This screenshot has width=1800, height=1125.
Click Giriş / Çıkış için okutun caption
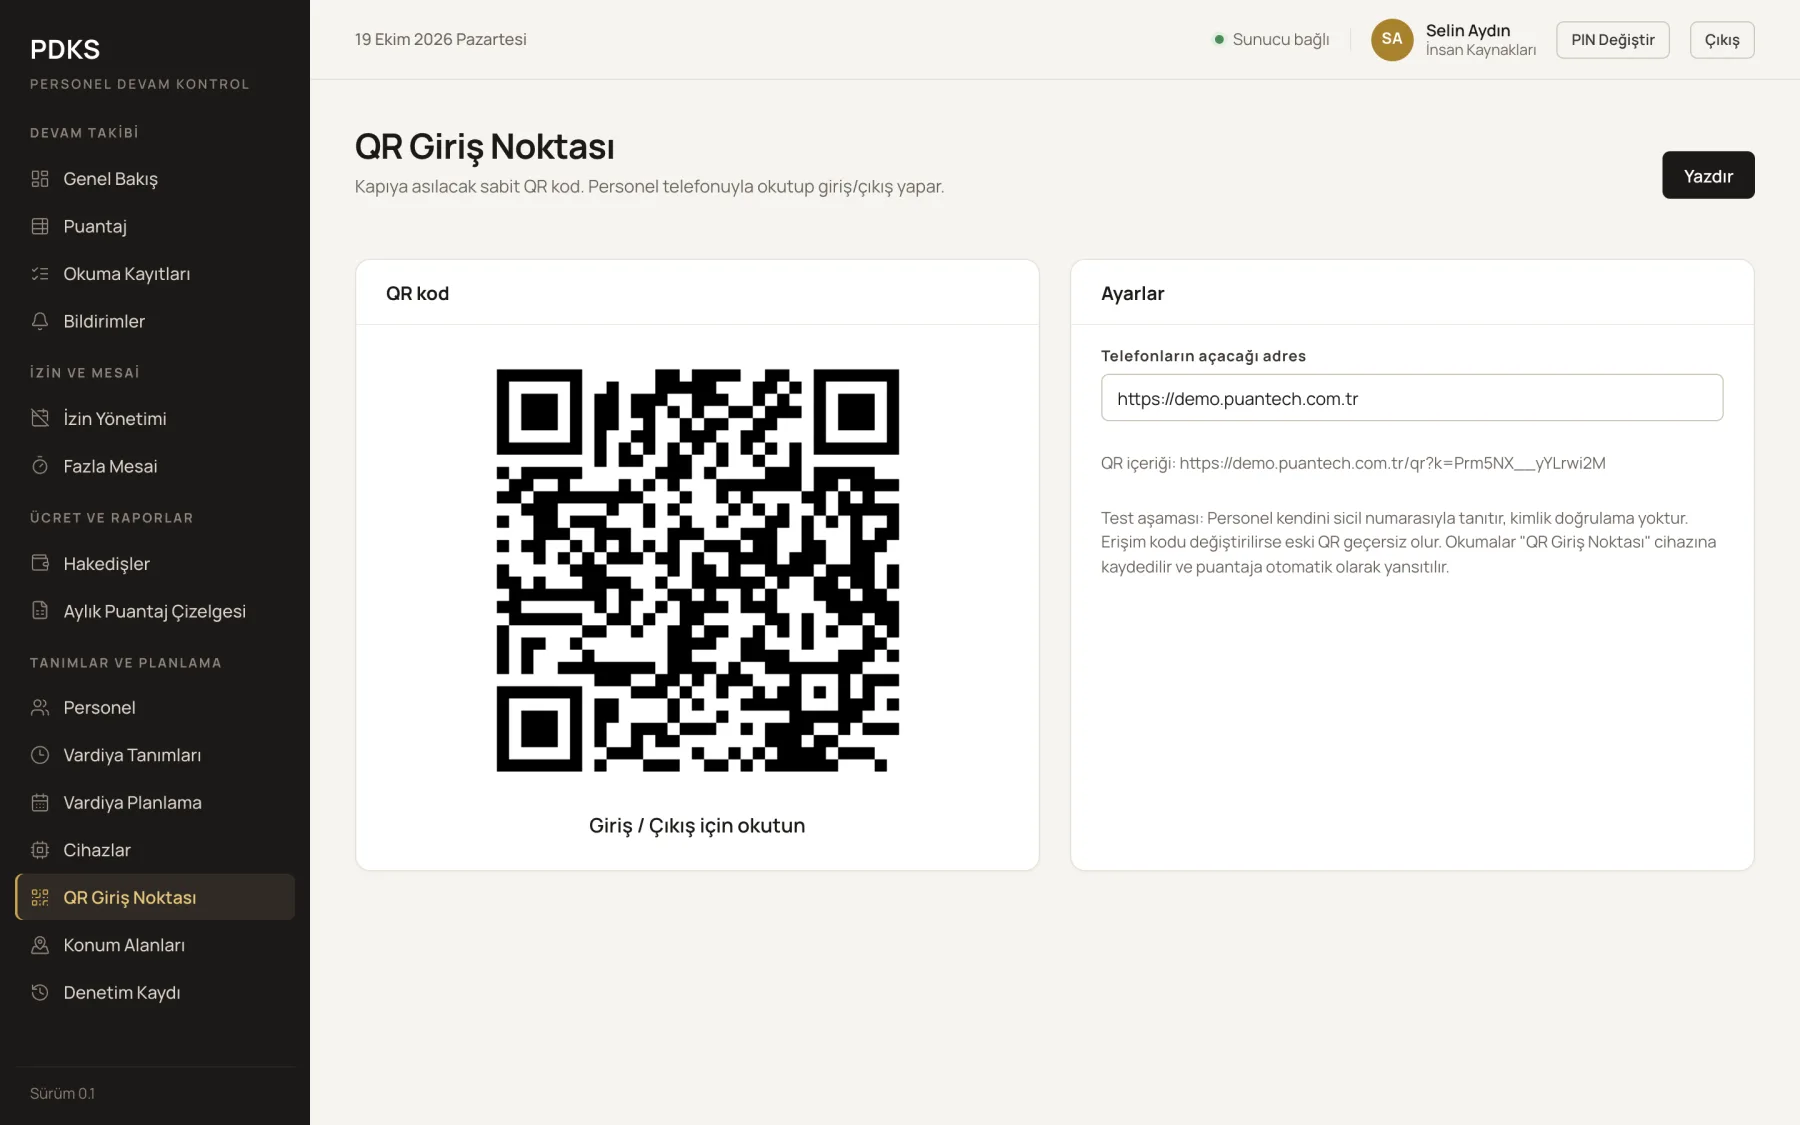coord(697,826)
